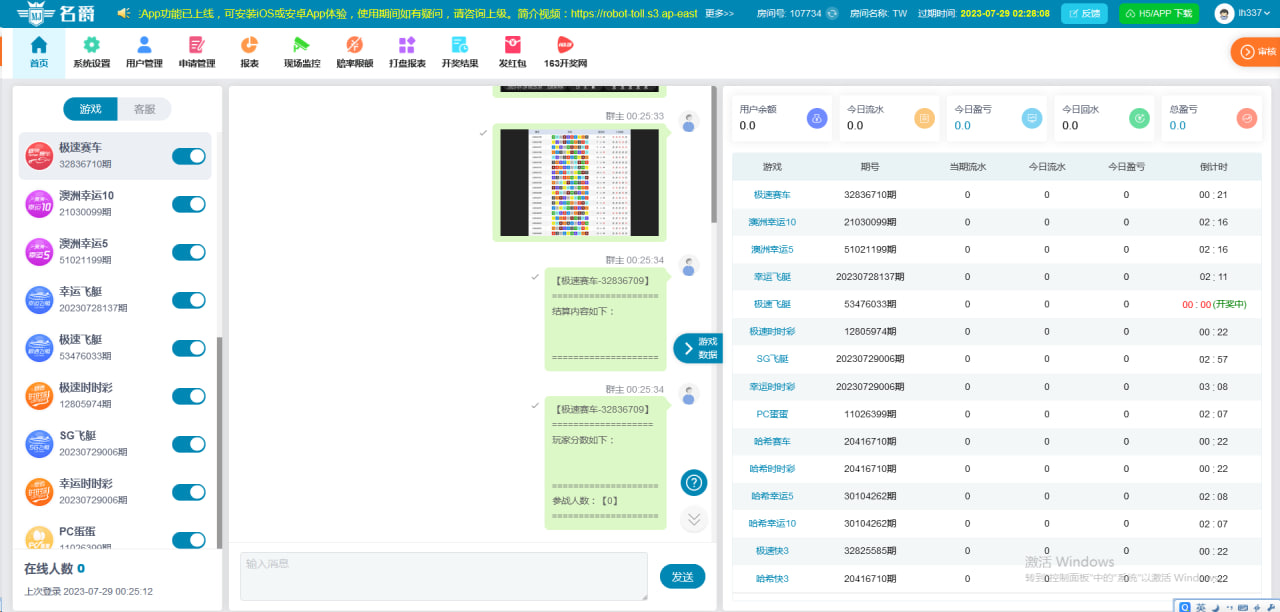1280x612 pixels.
Task: Toggle off the 极速赛车 game switch
Action: 189,156
